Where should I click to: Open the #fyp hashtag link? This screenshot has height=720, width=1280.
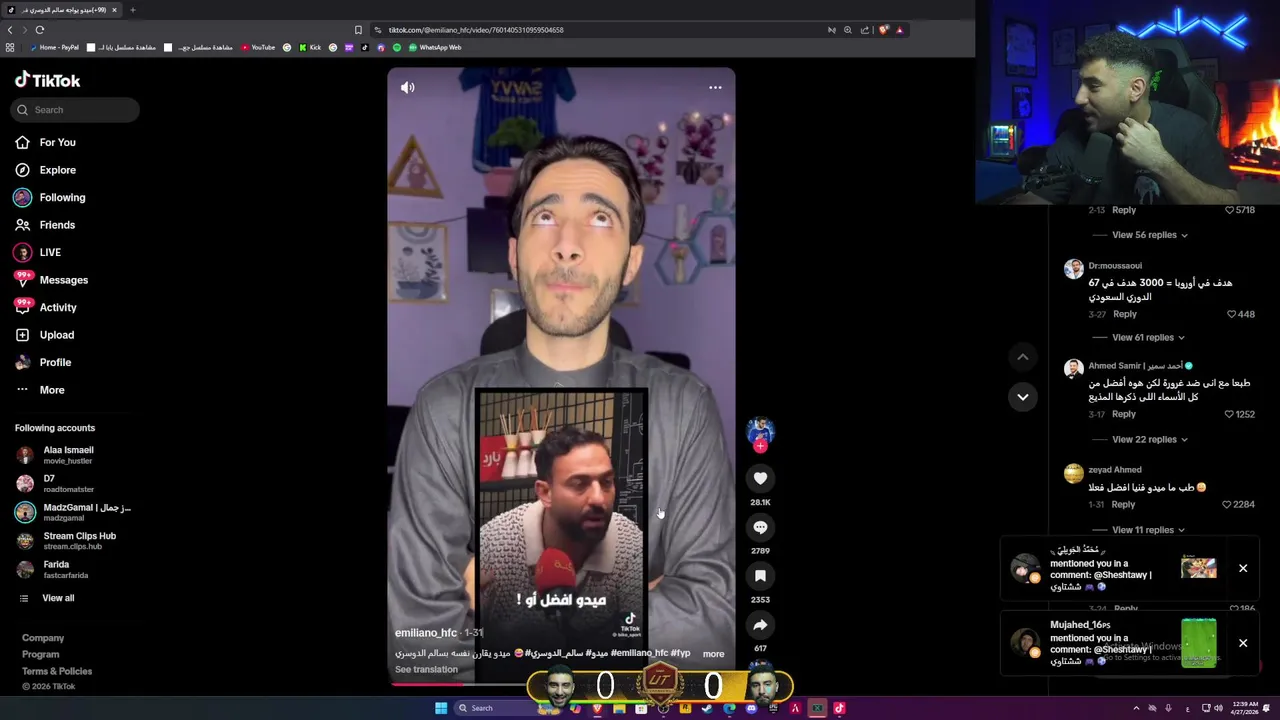(x=680, y=653)
